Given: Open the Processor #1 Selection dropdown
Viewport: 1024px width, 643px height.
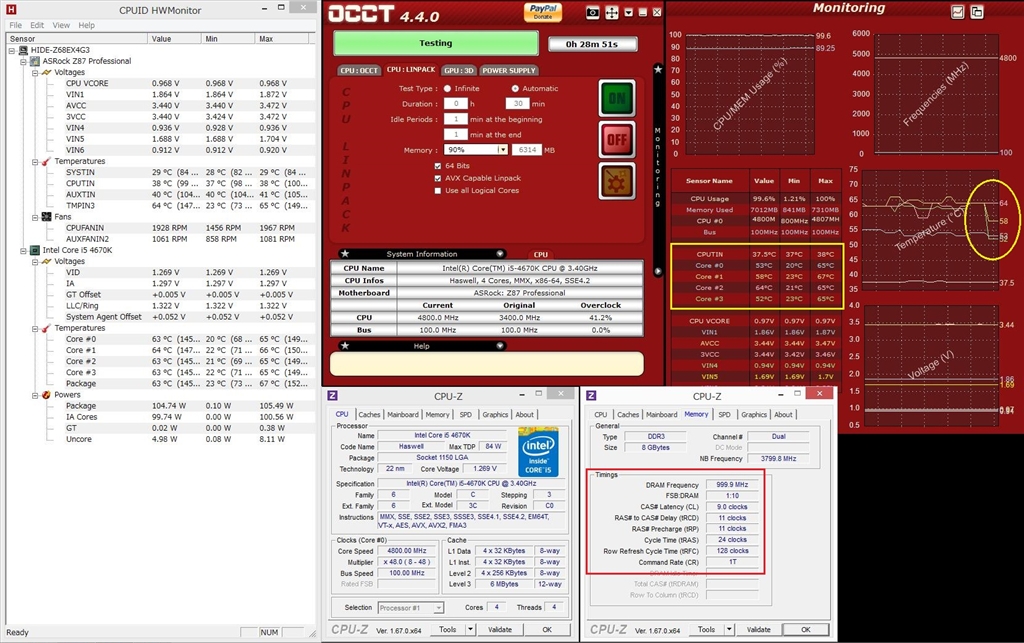Looking at the screenshot, I should [x=438, y=608].
